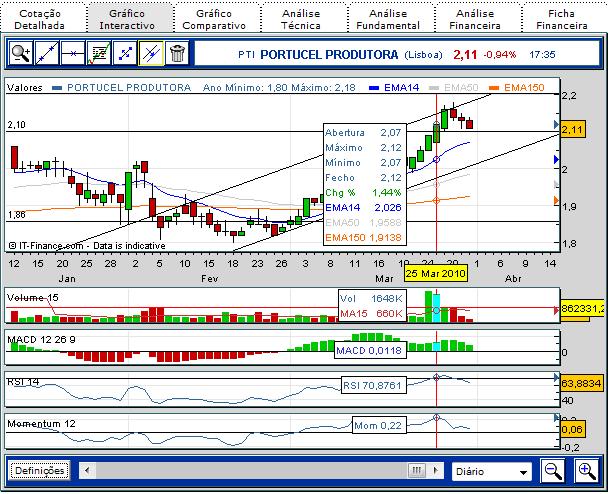This screenshot has height=494, width=608.
Task: Open the Ficha Financeira tab
Action: (x=561, y=19)
